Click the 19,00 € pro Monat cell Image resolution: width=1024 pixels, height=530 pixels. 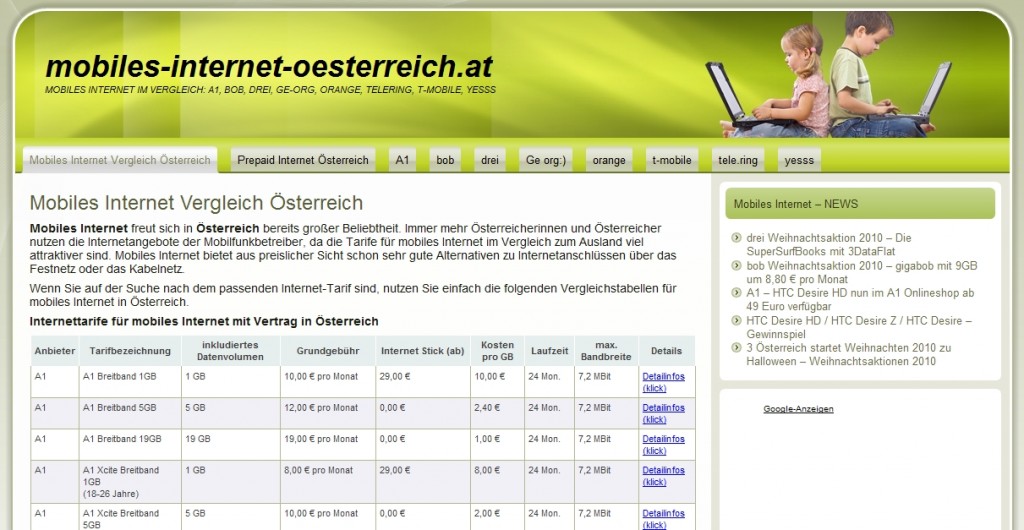(x=328, y=444)
